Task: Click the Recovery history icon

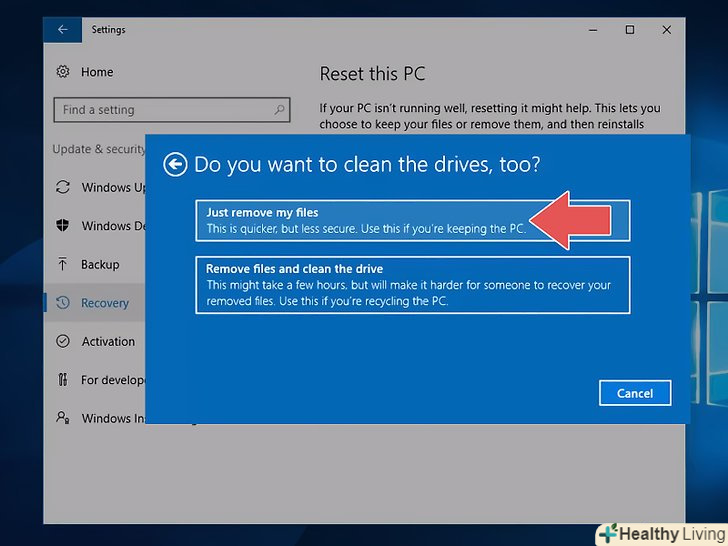Action: coord(63,303)
